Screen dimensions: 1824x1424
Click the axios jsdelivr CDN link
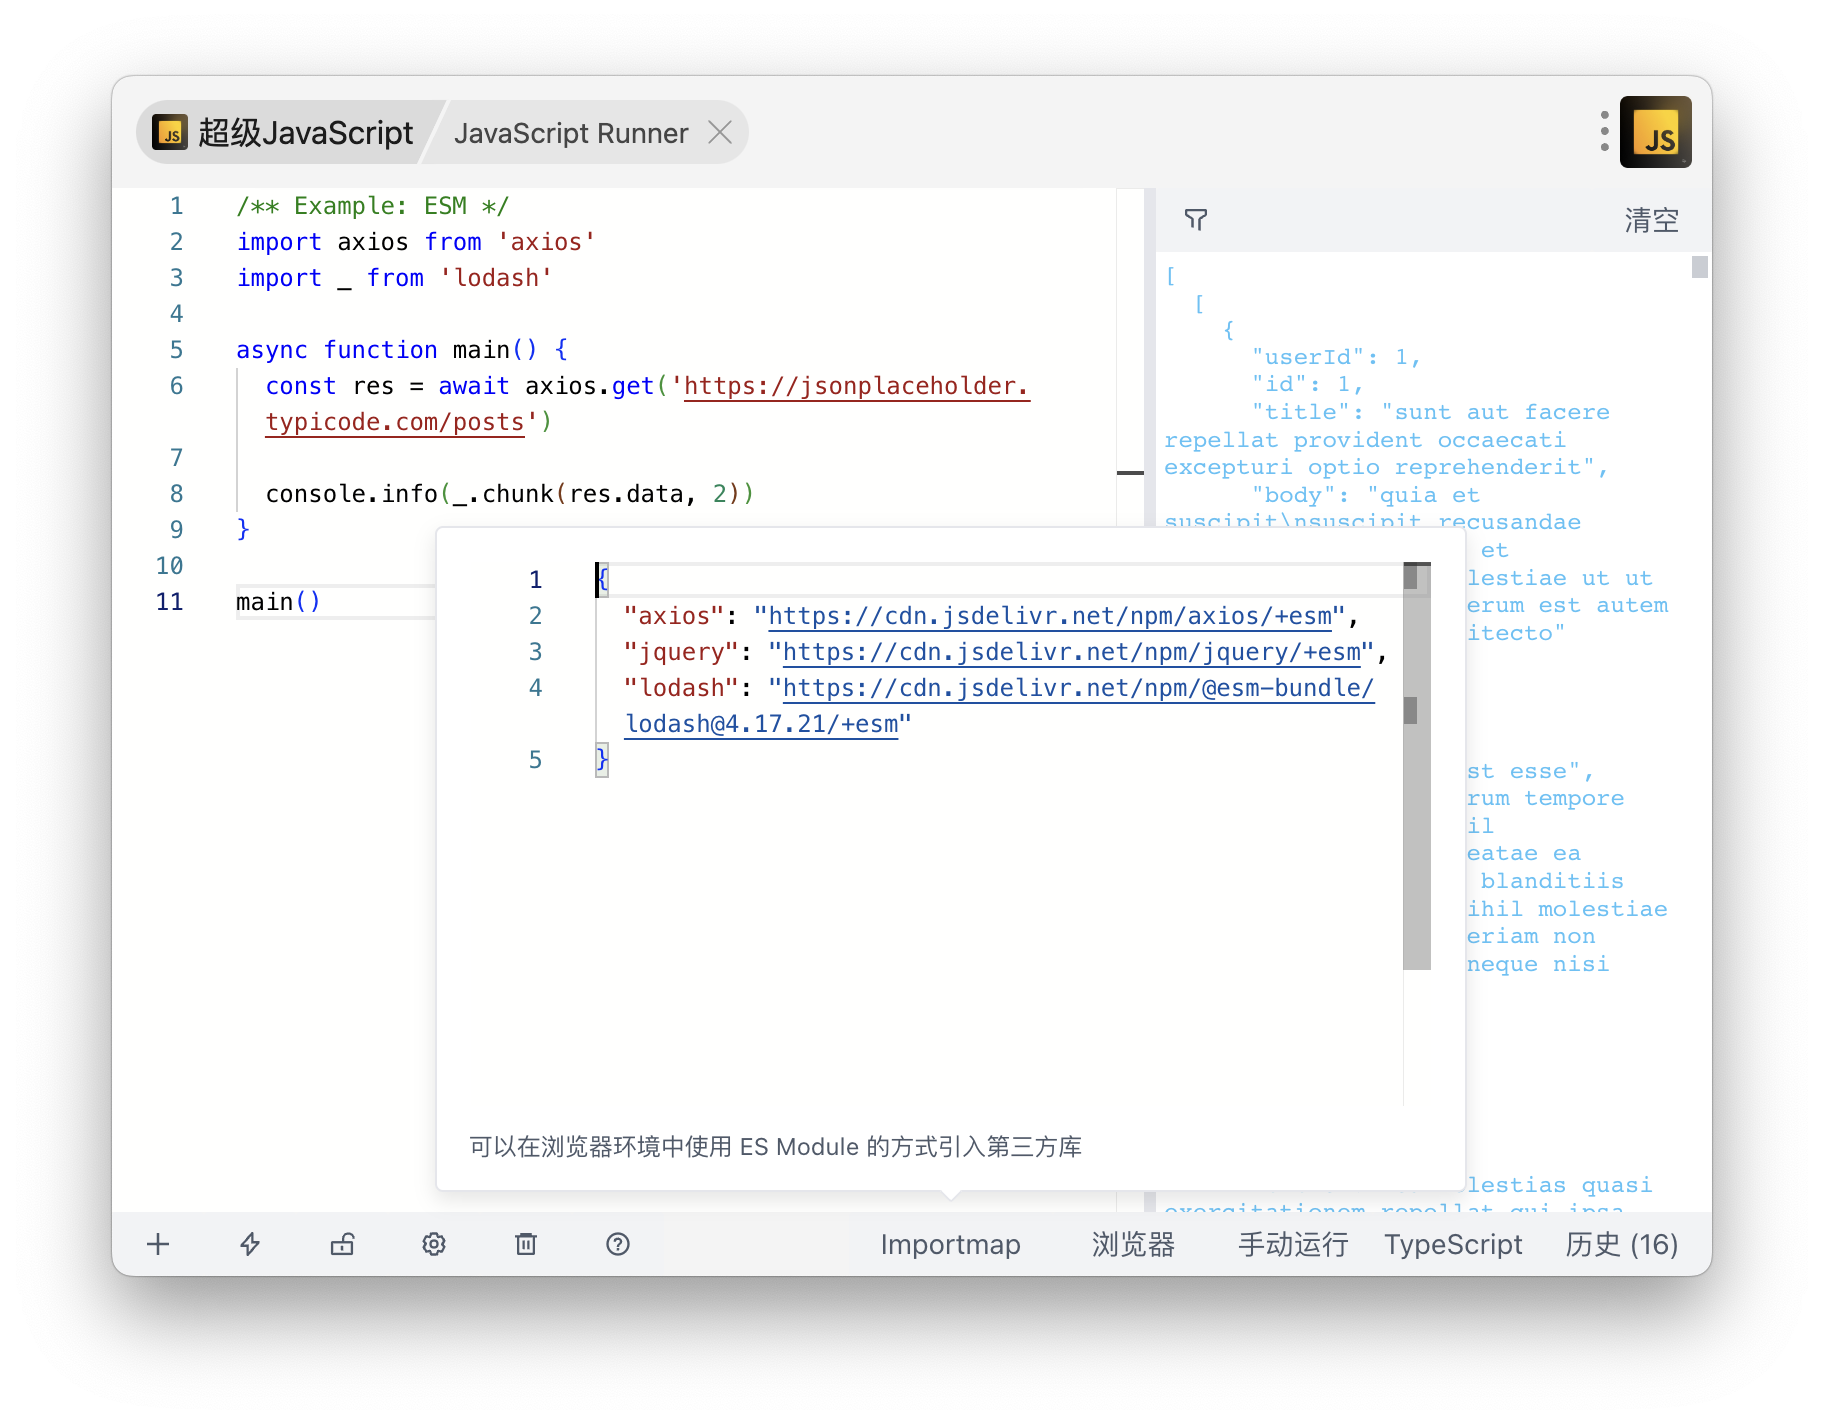[x=1050, y=616]
